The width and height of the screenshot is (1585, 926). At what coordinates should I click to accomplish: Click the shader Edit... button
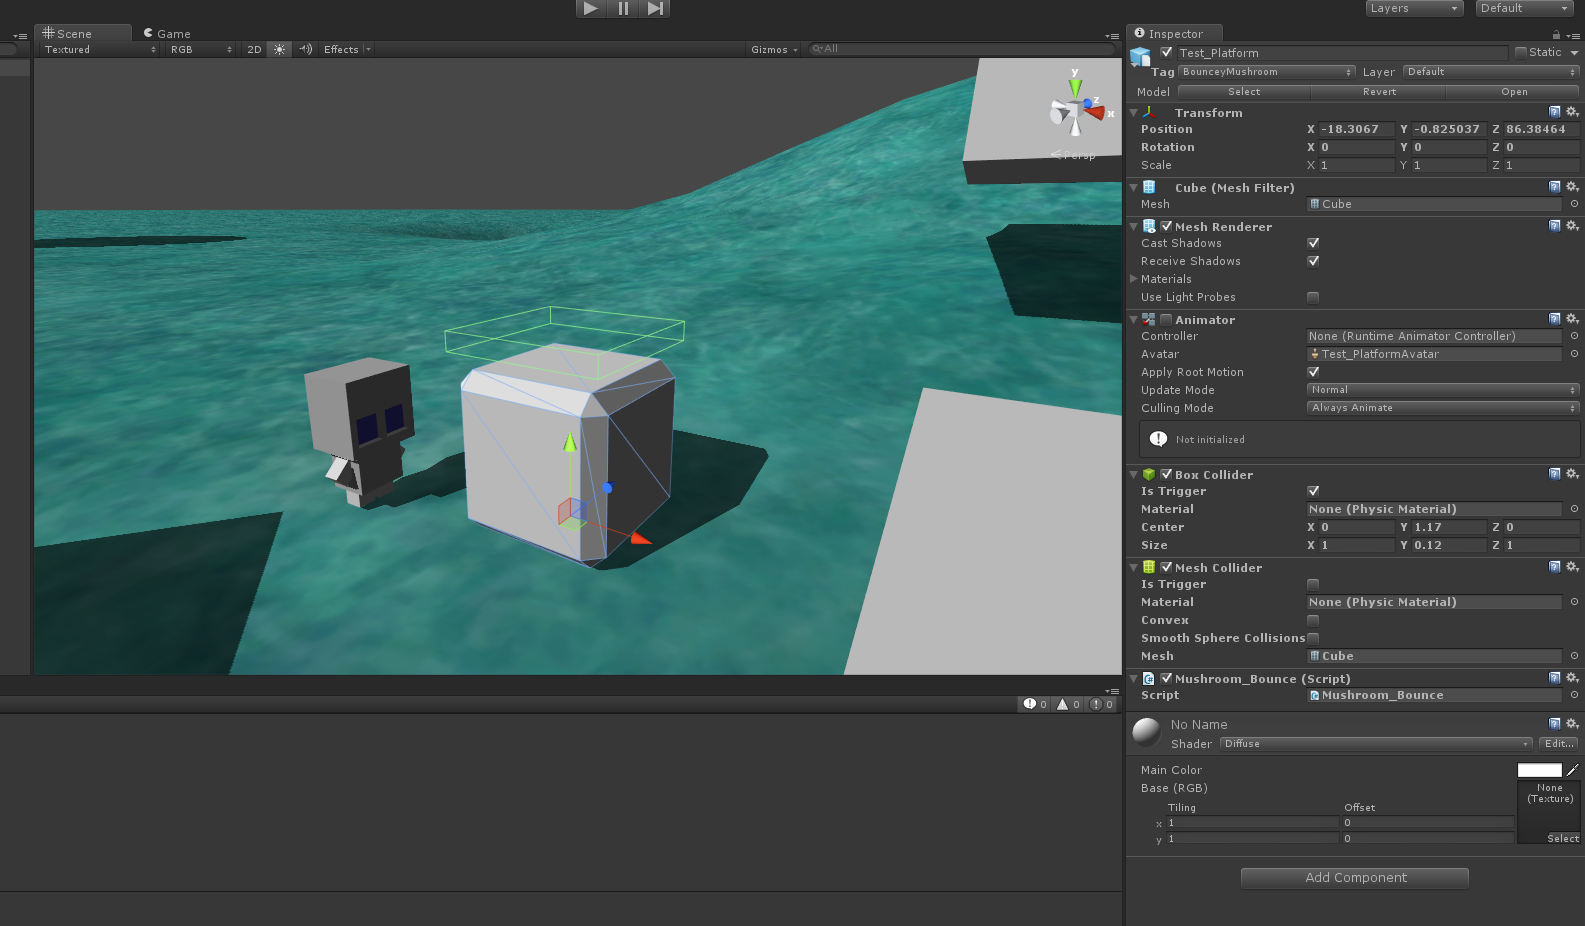point(1559,744)
